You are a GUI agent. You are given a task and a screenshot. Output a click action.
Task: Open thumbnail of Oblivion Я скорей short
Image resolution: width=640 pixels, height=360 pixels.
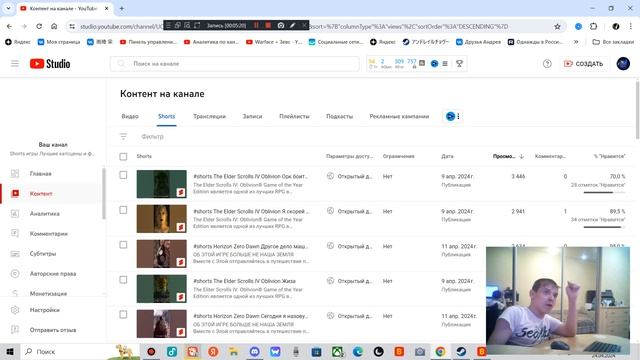(162, 219)
